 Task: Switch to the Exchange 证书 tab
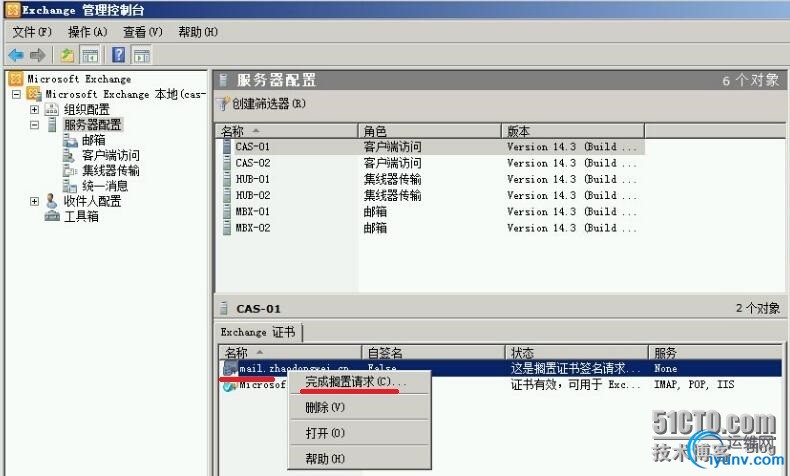tap(257, 332)
